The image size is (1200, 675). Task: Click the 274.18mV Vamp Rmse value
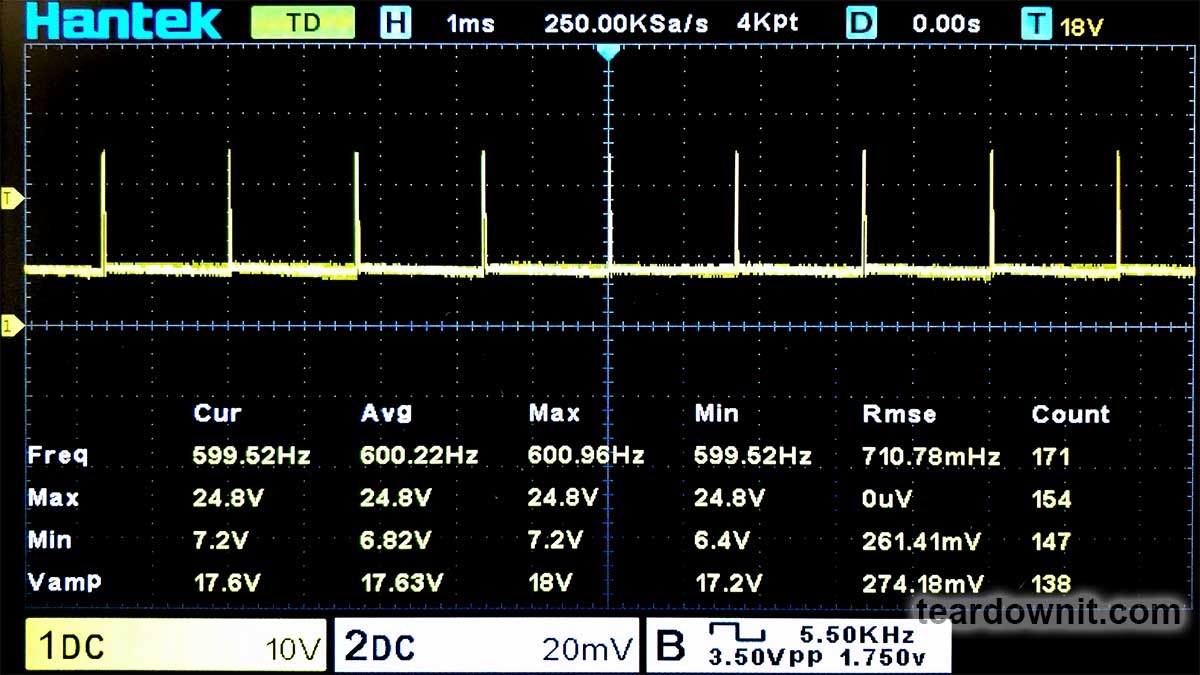pos(923,583)
